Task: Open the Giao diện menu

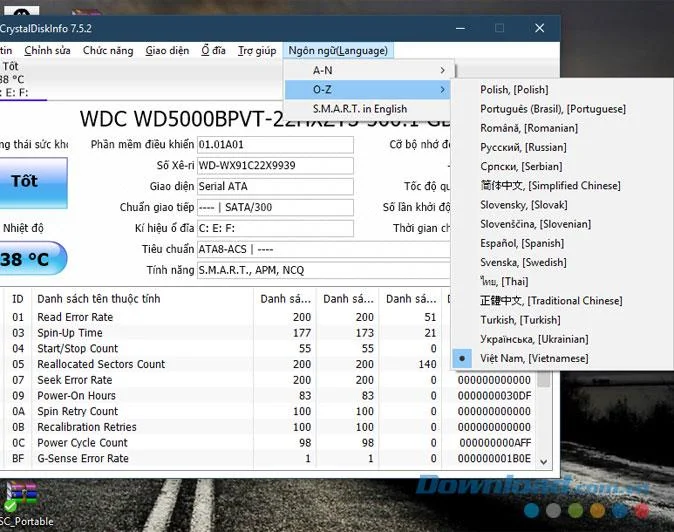Action: pos(167,51)
